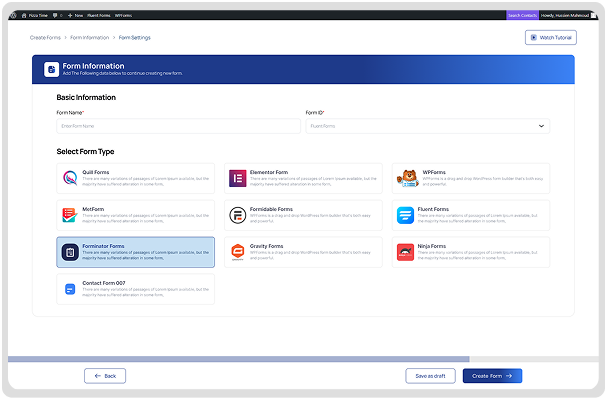Select the MetForm logo icon

(70, 215)
